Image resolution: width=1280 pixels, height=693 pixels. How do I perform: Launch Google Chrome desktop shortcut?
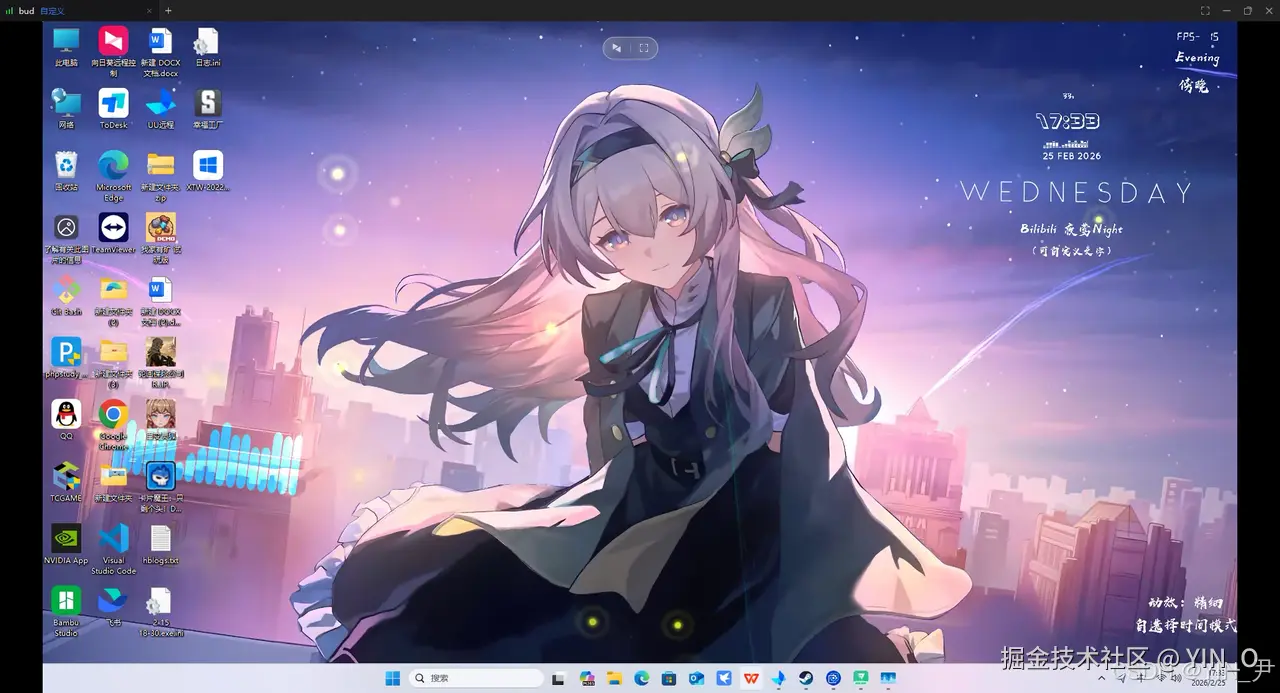tap(113, 413)
